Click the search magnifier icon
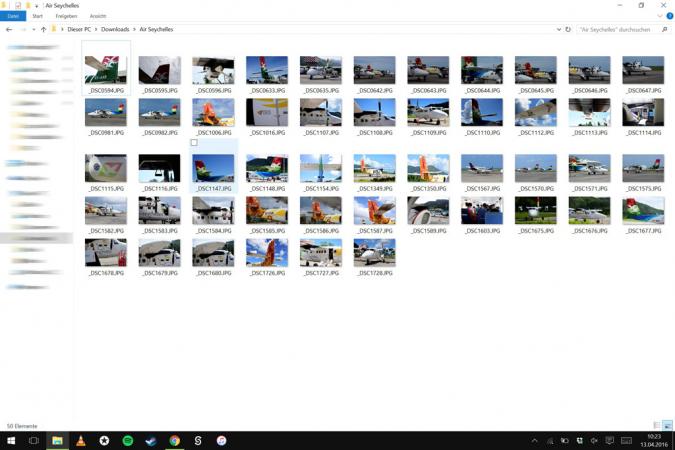Screen dimensions: 675x450 click(665, 30)
